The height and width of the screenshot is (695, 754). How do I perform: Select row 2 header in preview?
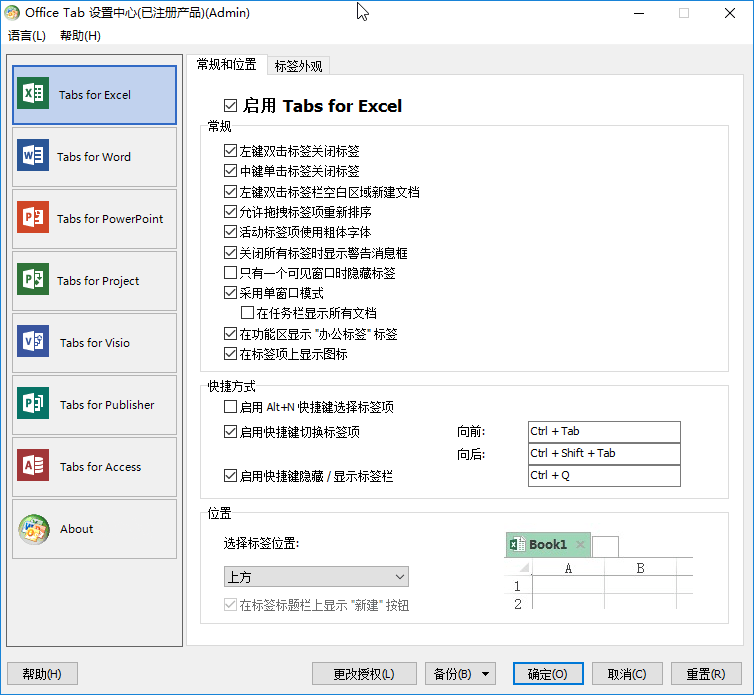(517, 604)
